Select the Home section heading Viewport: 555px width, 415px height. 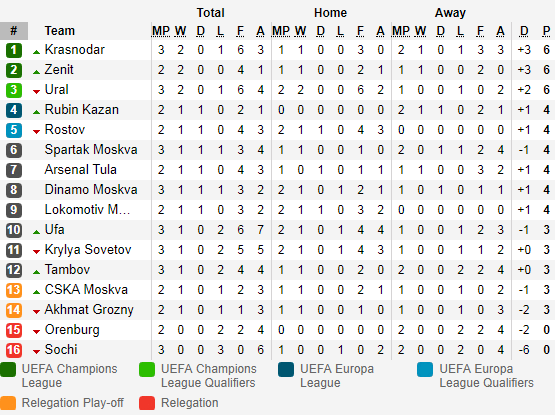[330, 13]
